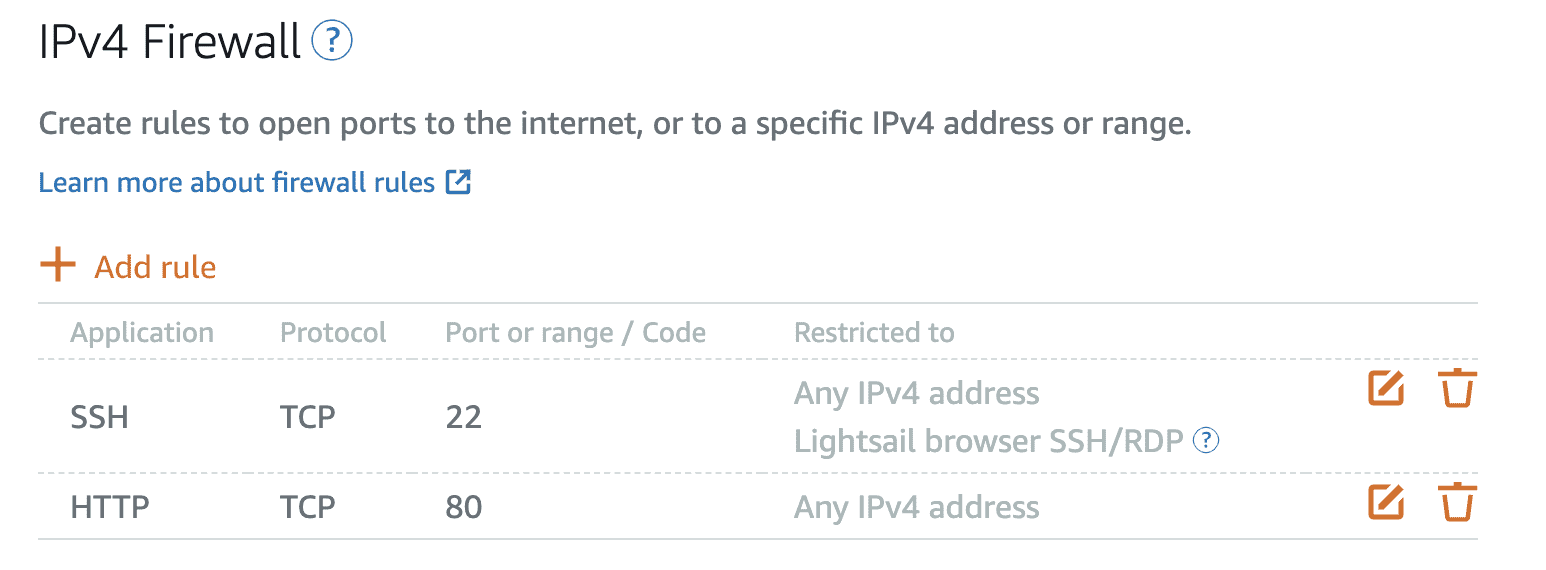Click port number 80 in the HTTP row
Viewport: 1546px width, 570px height.
[464, 507]
